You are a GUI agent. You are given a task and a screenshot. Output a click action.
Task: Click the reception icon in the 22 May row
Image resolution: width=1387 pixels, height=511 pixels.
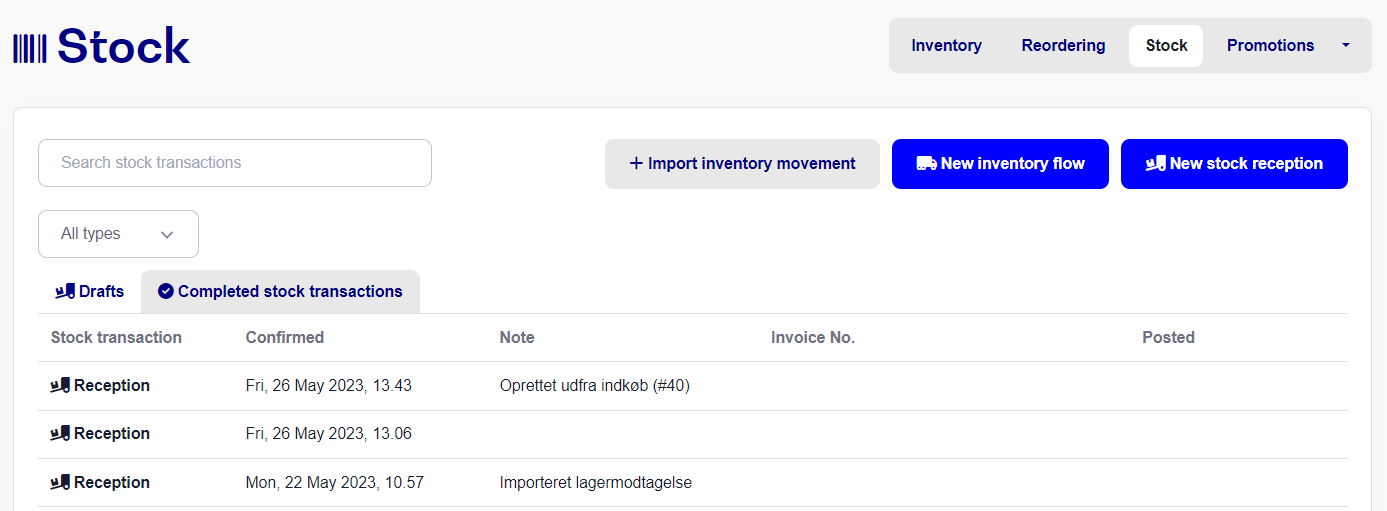click(61, 482)
